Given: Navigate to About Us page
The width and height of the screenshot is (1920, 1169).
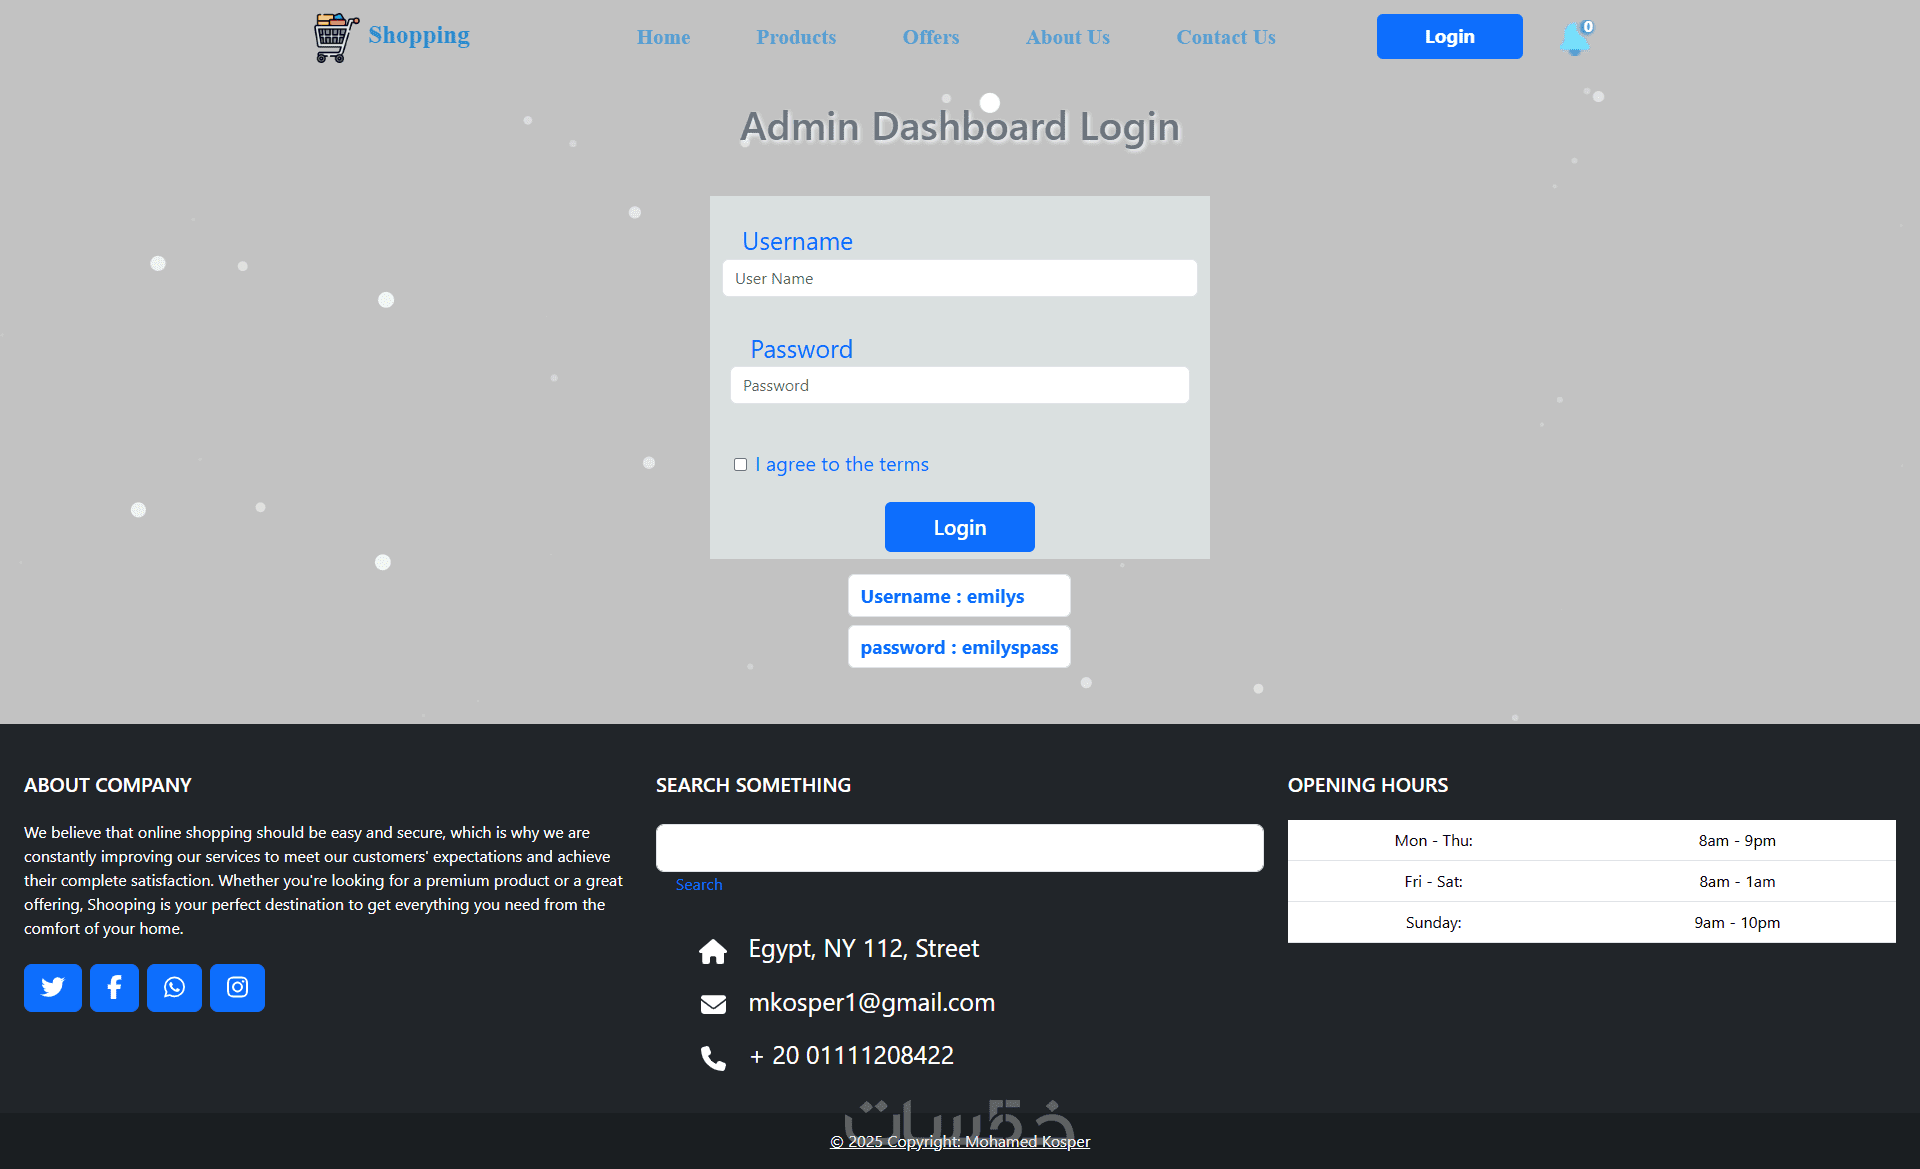Looking at the screenshot, I should (1067, 37).
